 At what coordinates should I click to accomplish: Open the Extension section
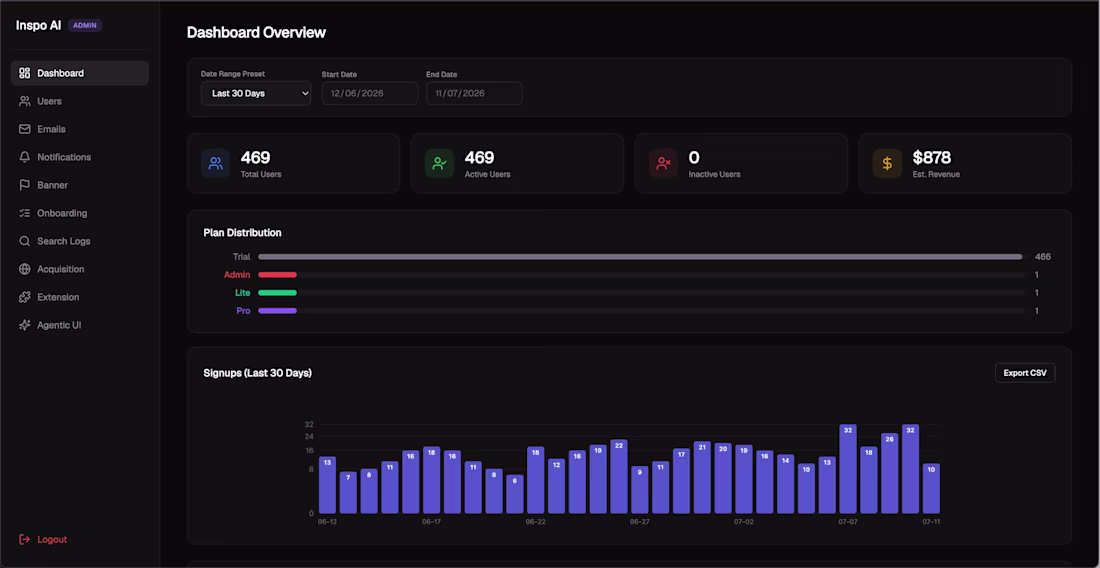[79, 297]
